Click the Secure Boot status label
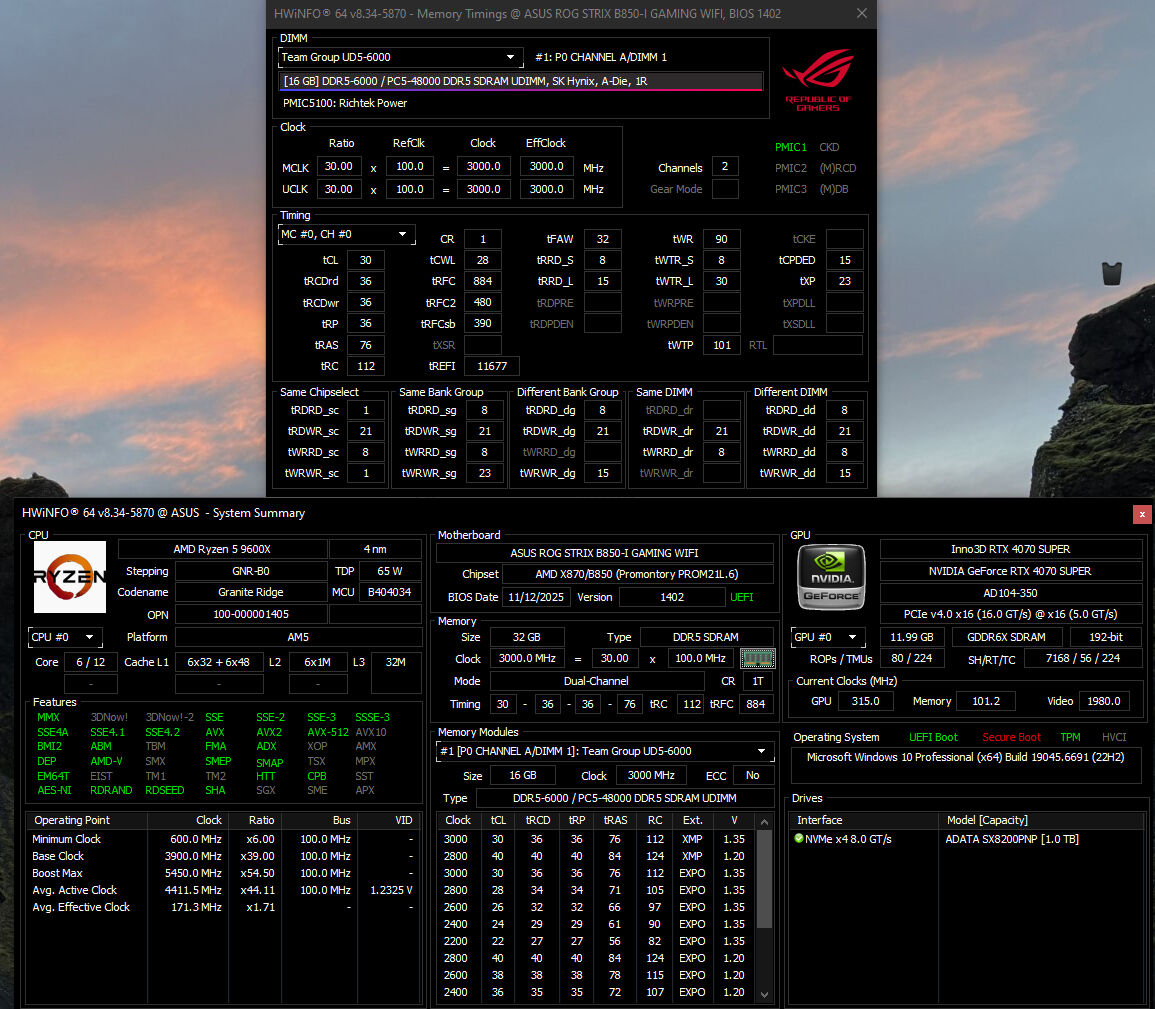Image resolution: width=1155 pixels, height=1009 pixels. tap(1011, 737)
